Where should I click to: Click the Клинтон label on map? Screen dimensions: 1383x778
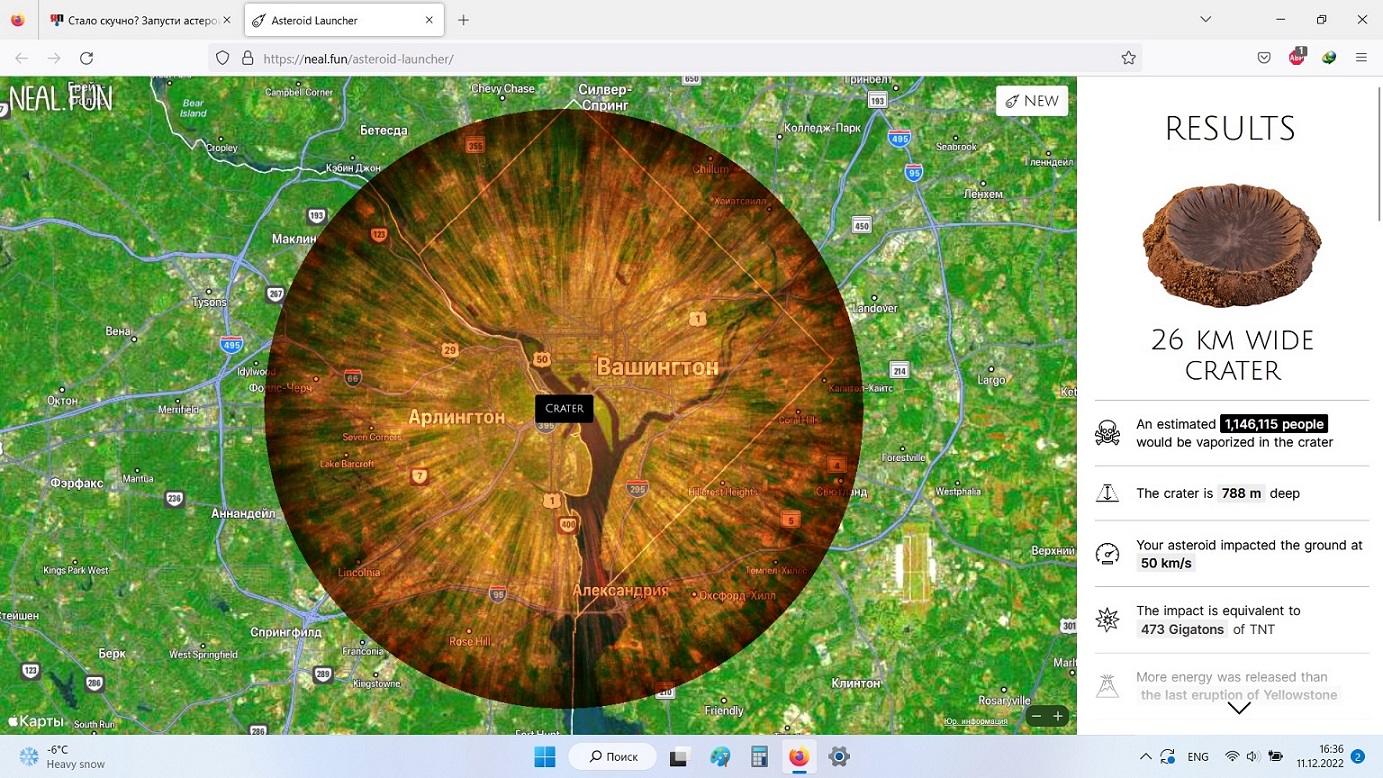coord(856,683)
